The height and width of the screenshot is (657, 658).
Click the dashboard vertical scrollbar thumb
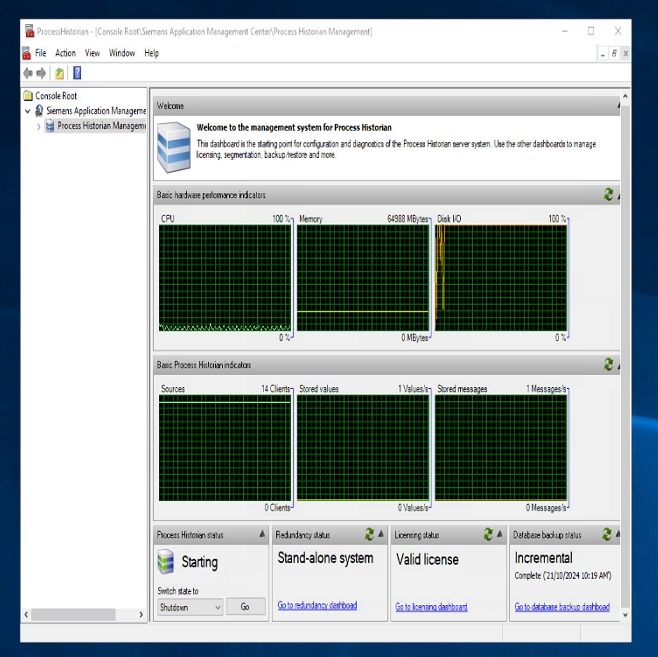click(625, 355)
